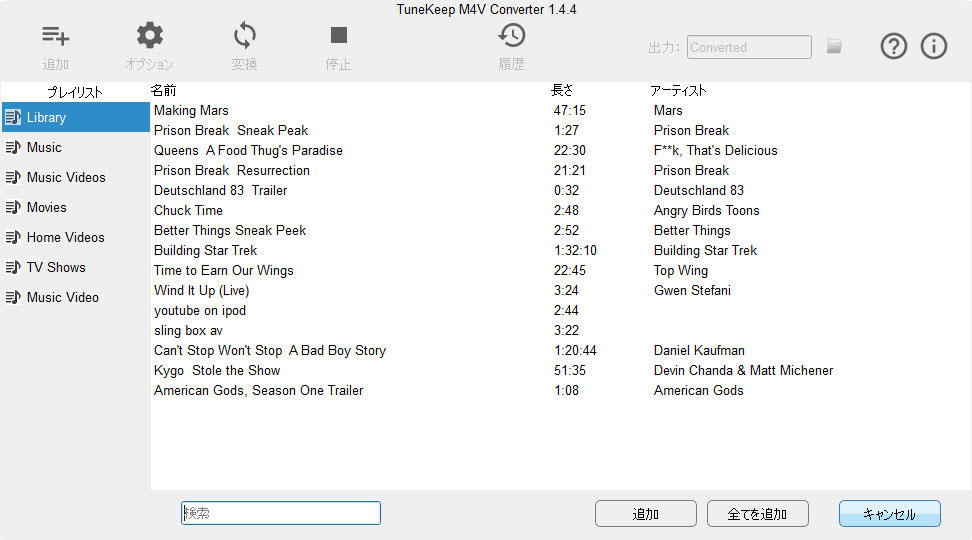Select 'Prison Break Resurrection' row
Viewport: 972px width, 540px height.
560,170
